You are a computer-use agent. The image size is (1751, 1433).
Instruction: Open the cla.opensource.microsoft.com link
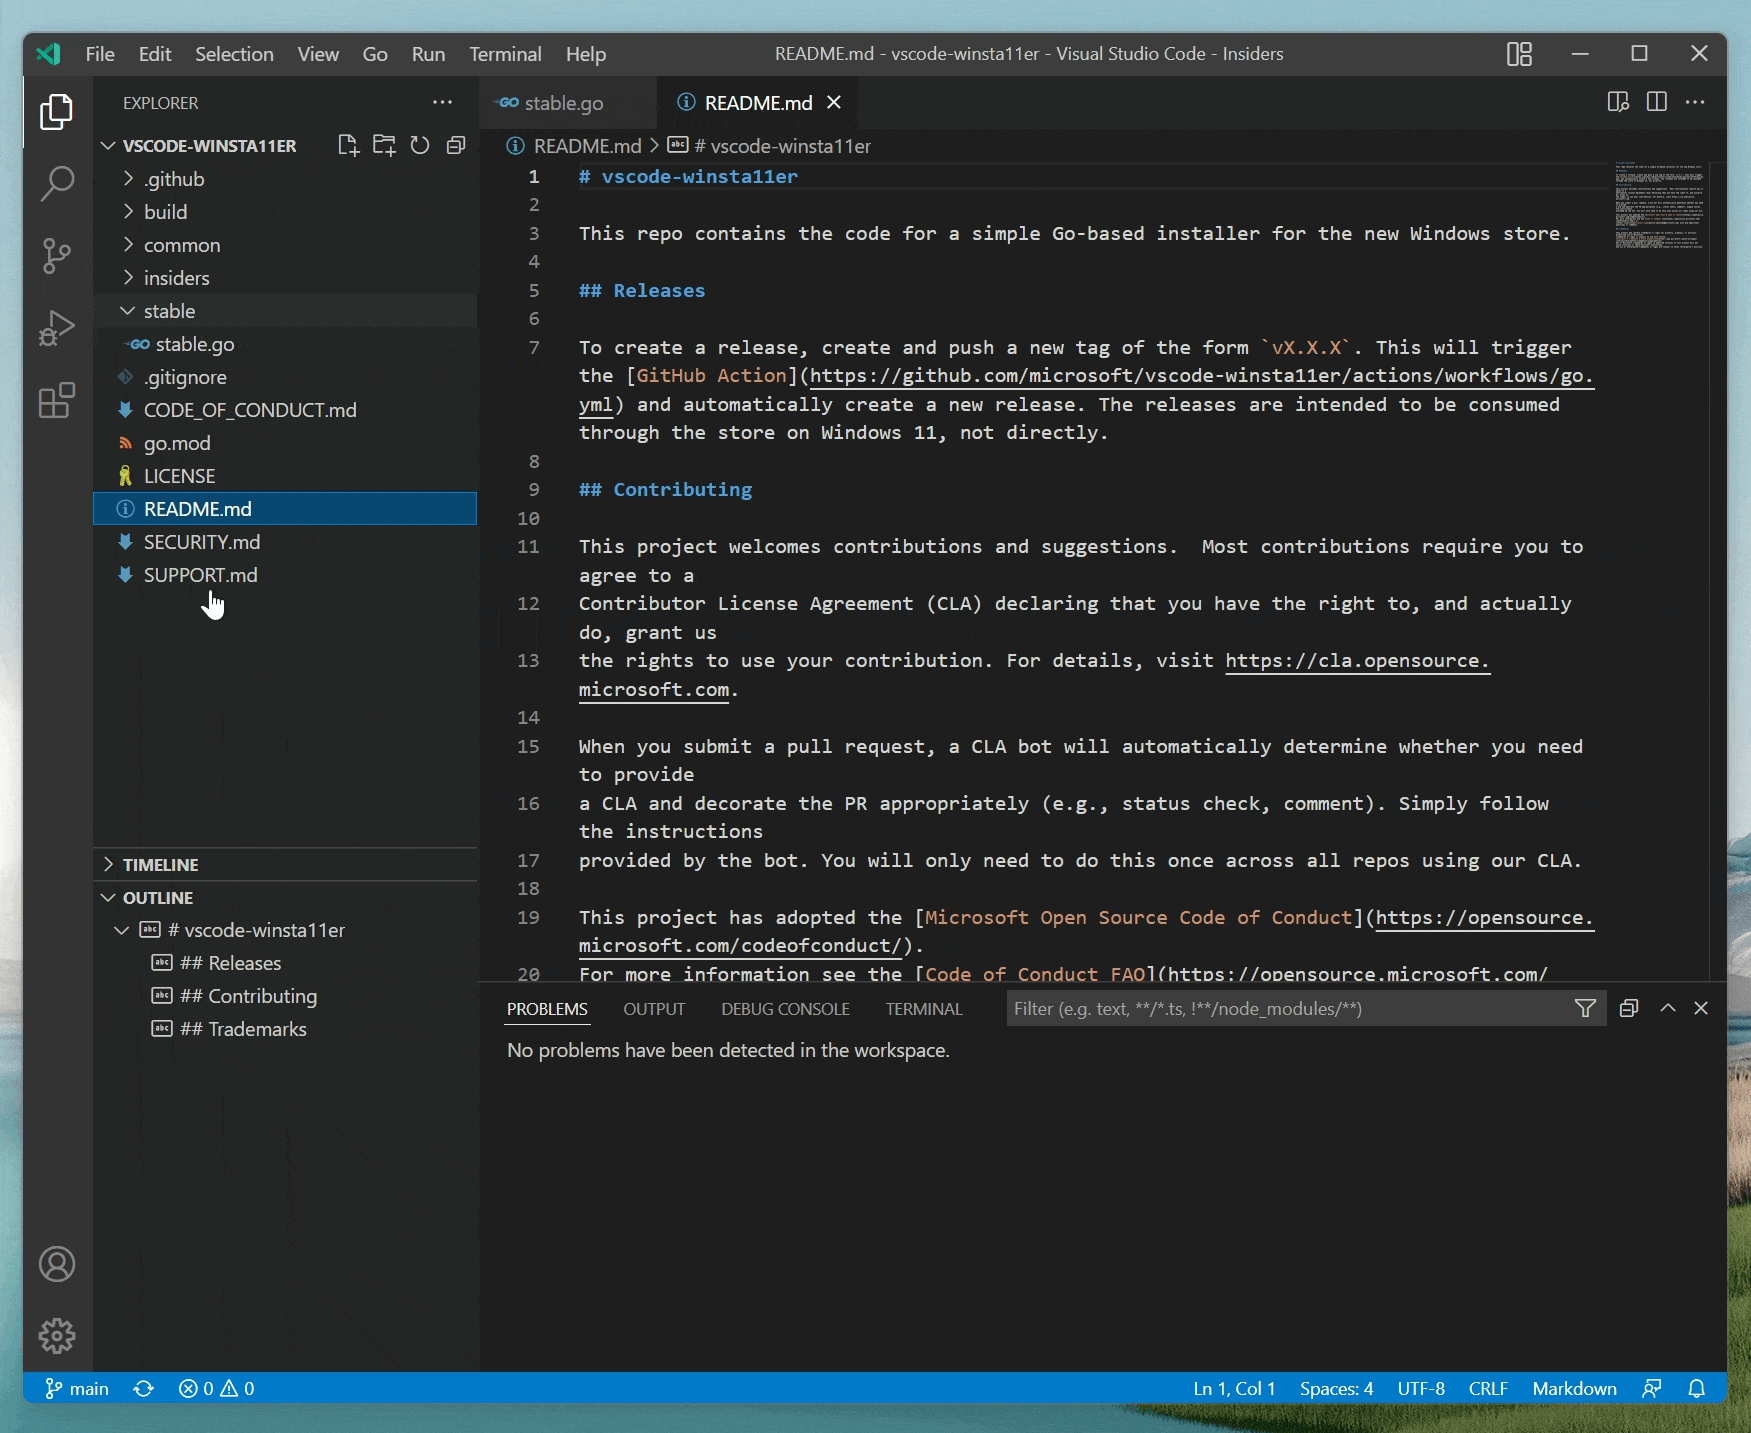click(1356, 661)
